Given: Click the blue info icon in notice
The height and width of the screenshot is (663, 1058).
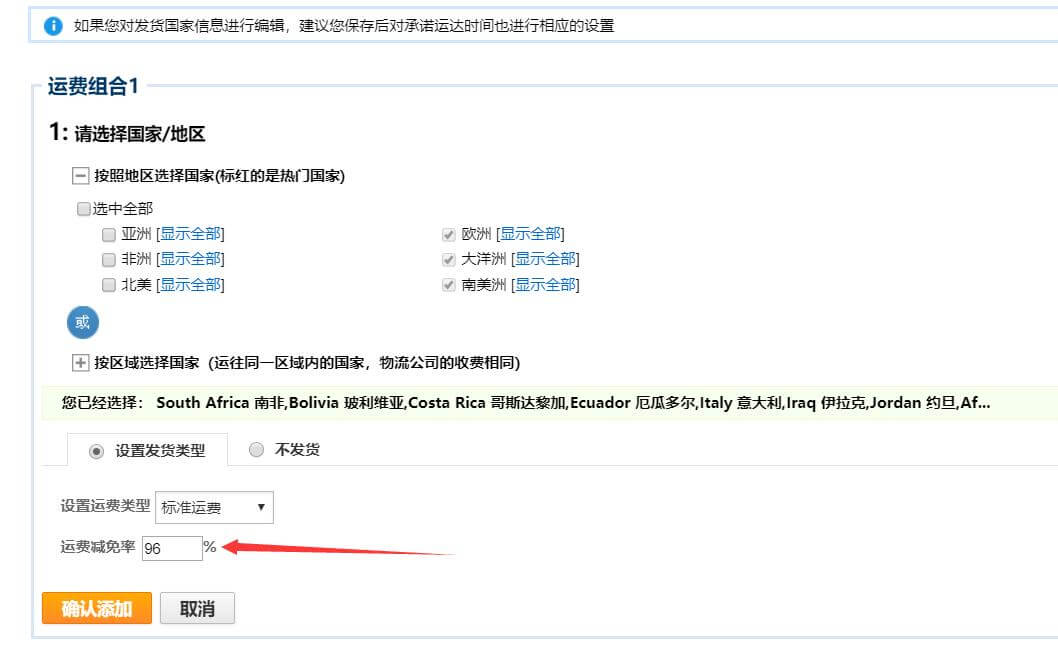Looking at the screenshot, I should point(53,25).
